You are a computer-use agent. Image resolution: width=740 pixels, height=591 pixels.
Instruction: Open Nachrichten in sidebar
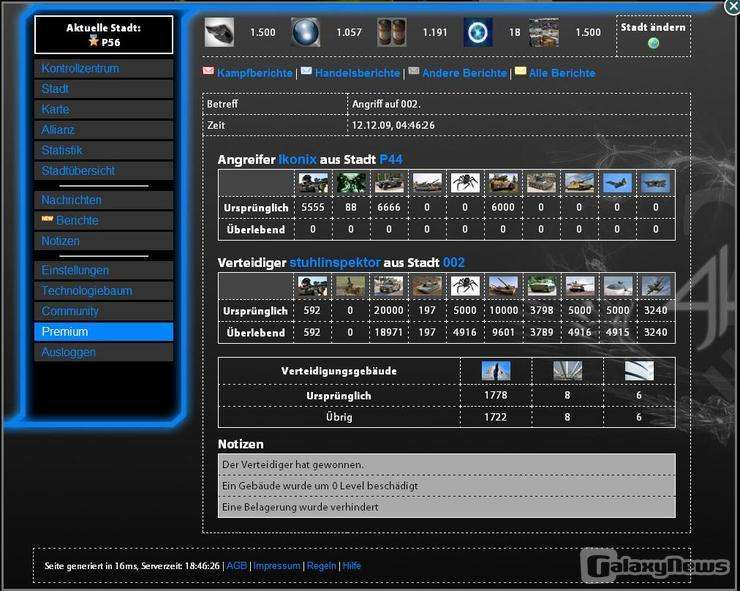click(x=103, y=200)
